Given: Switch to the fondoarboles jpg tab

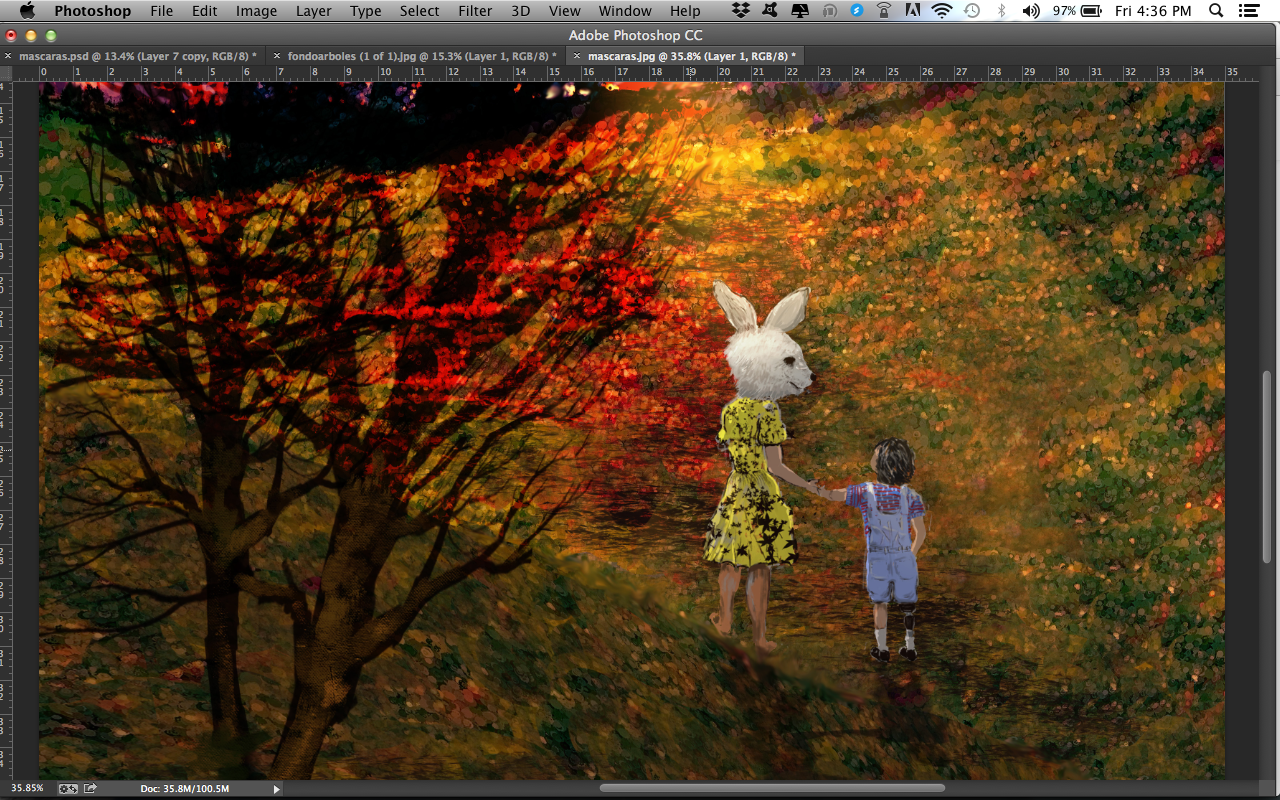Looking at the screenshot, I should [x=421, y=56].
